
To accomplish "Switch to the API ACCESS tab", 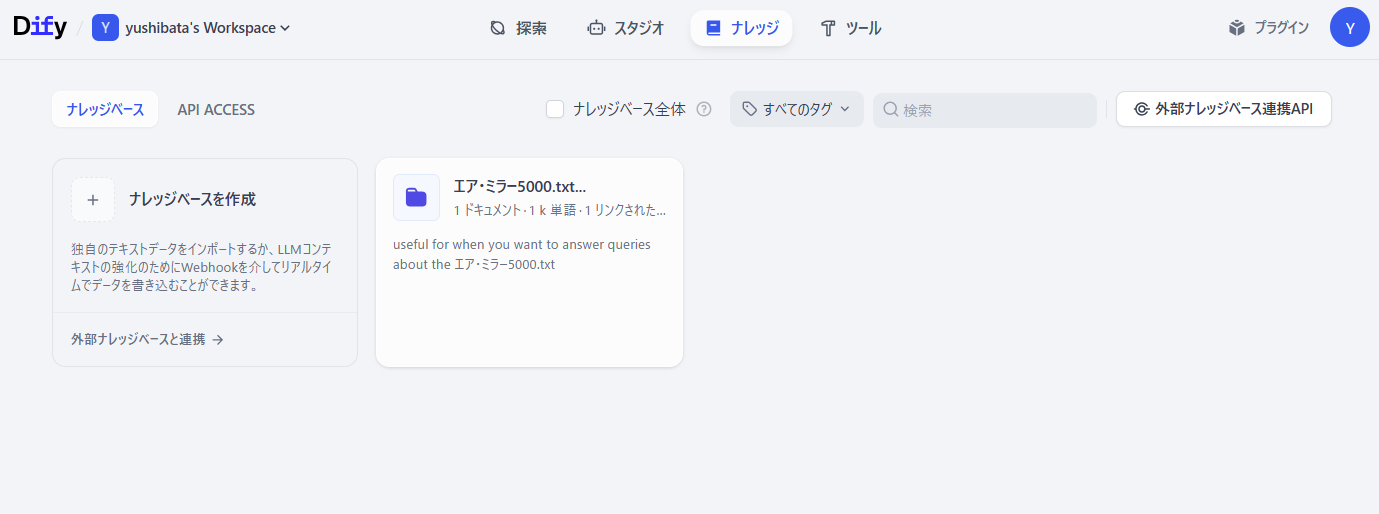I will (216, 109).
